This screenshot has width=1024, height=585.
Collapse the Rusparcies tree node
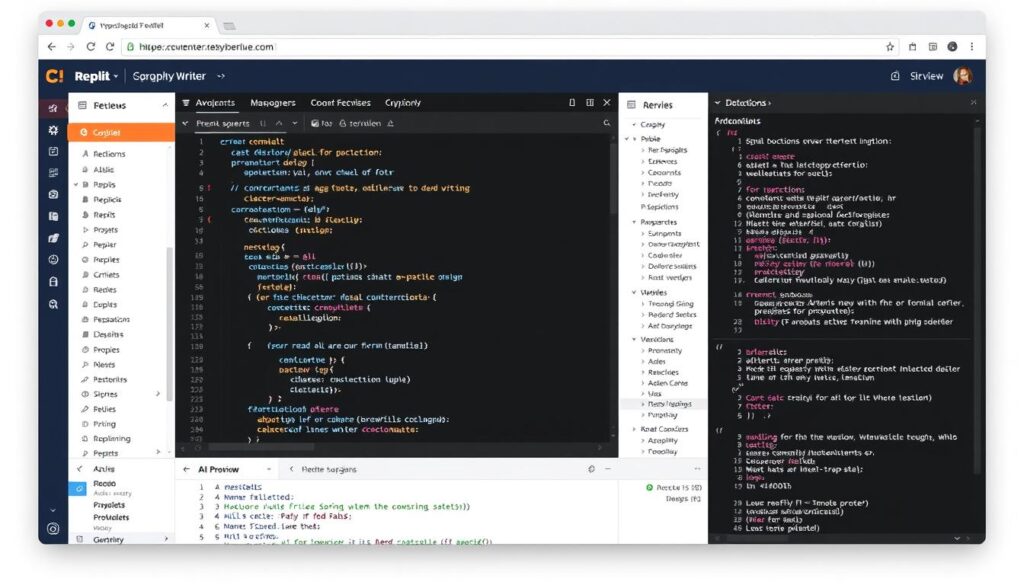click(633, 222)
